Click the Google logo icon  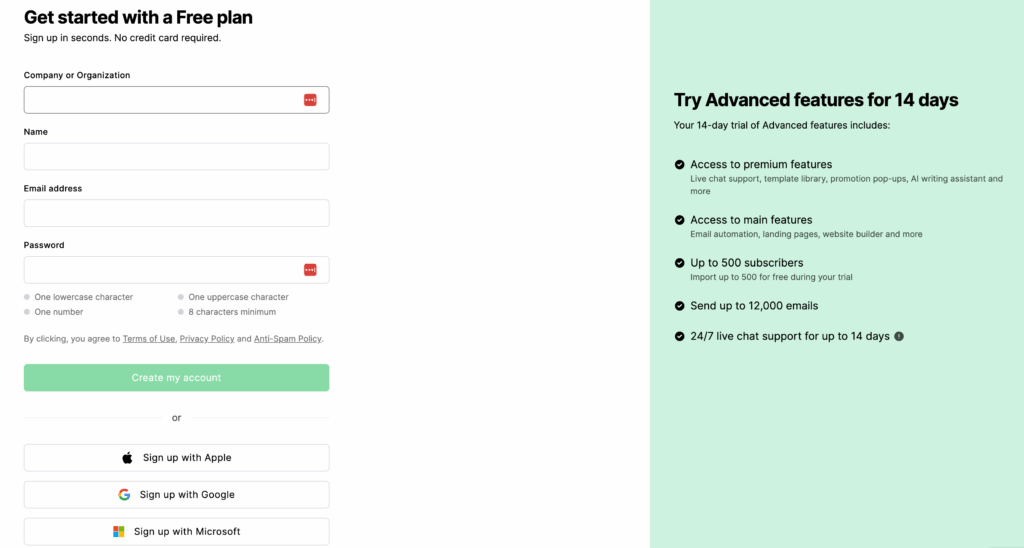coord(124,495)
